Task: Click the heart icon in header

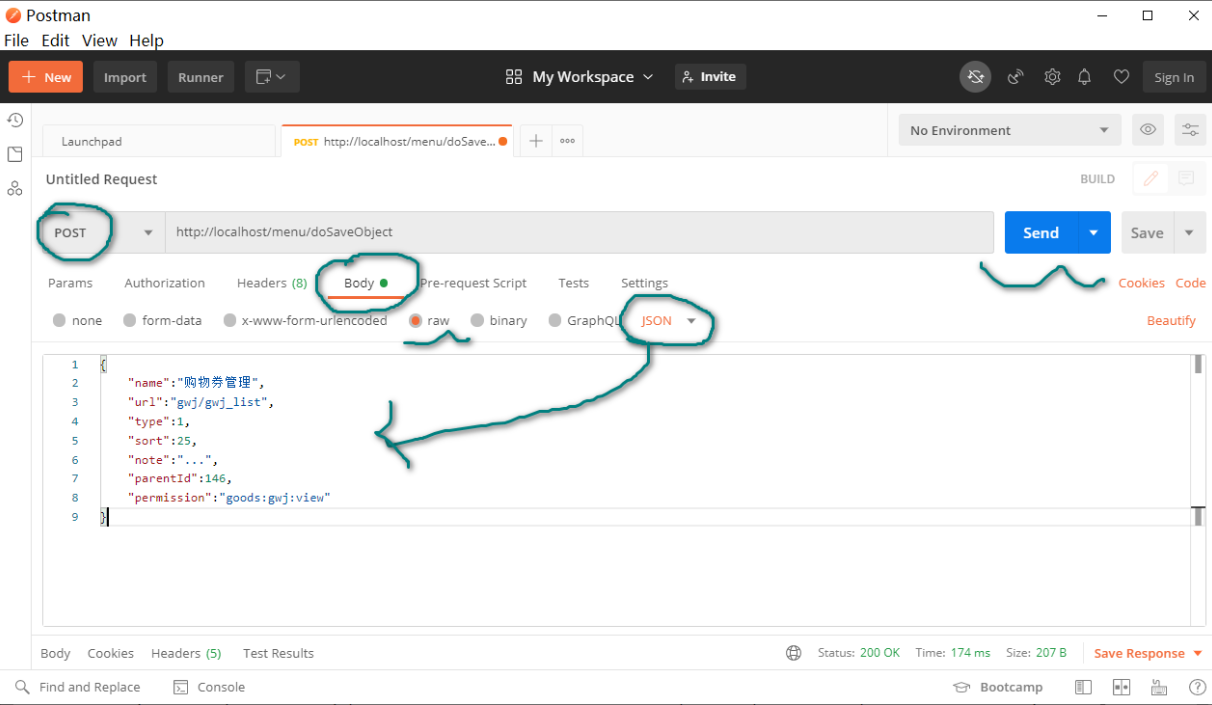Action: pos(1121,77)
